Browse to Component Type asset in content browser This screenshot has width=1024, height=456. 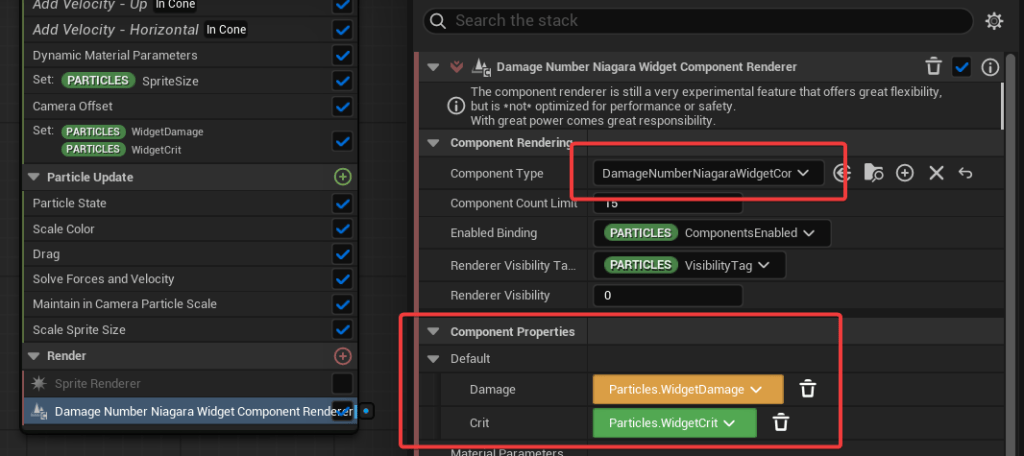click(873, 173)
